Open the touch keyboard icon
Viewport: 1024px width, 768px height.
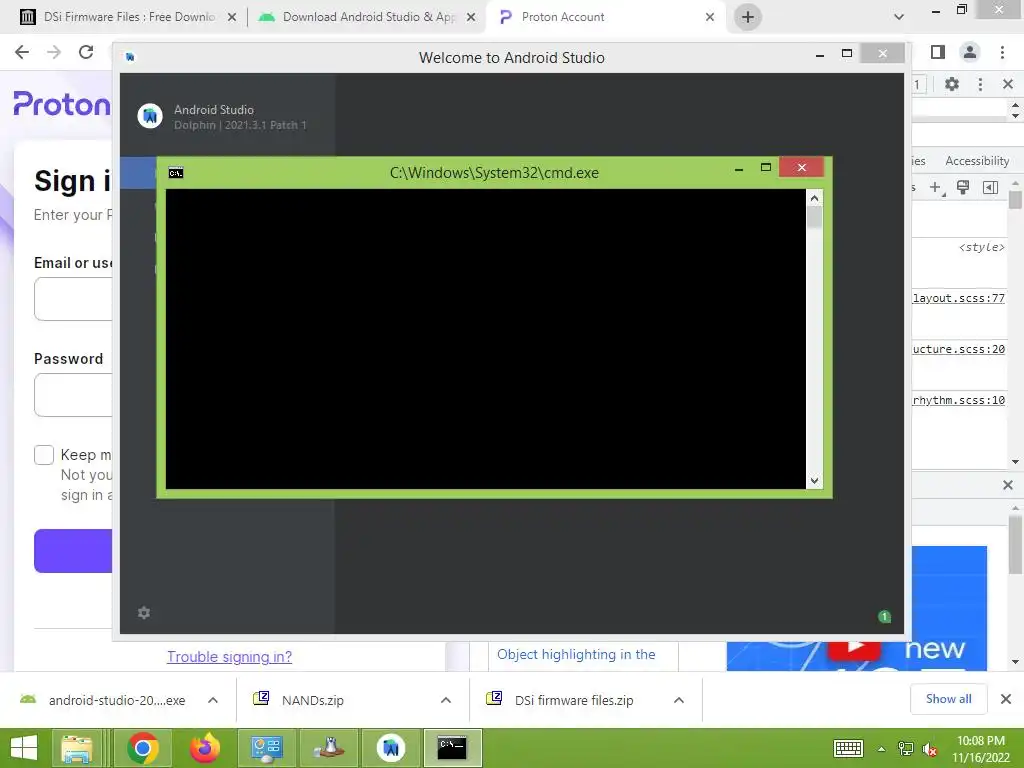click(x=848, y=748)
